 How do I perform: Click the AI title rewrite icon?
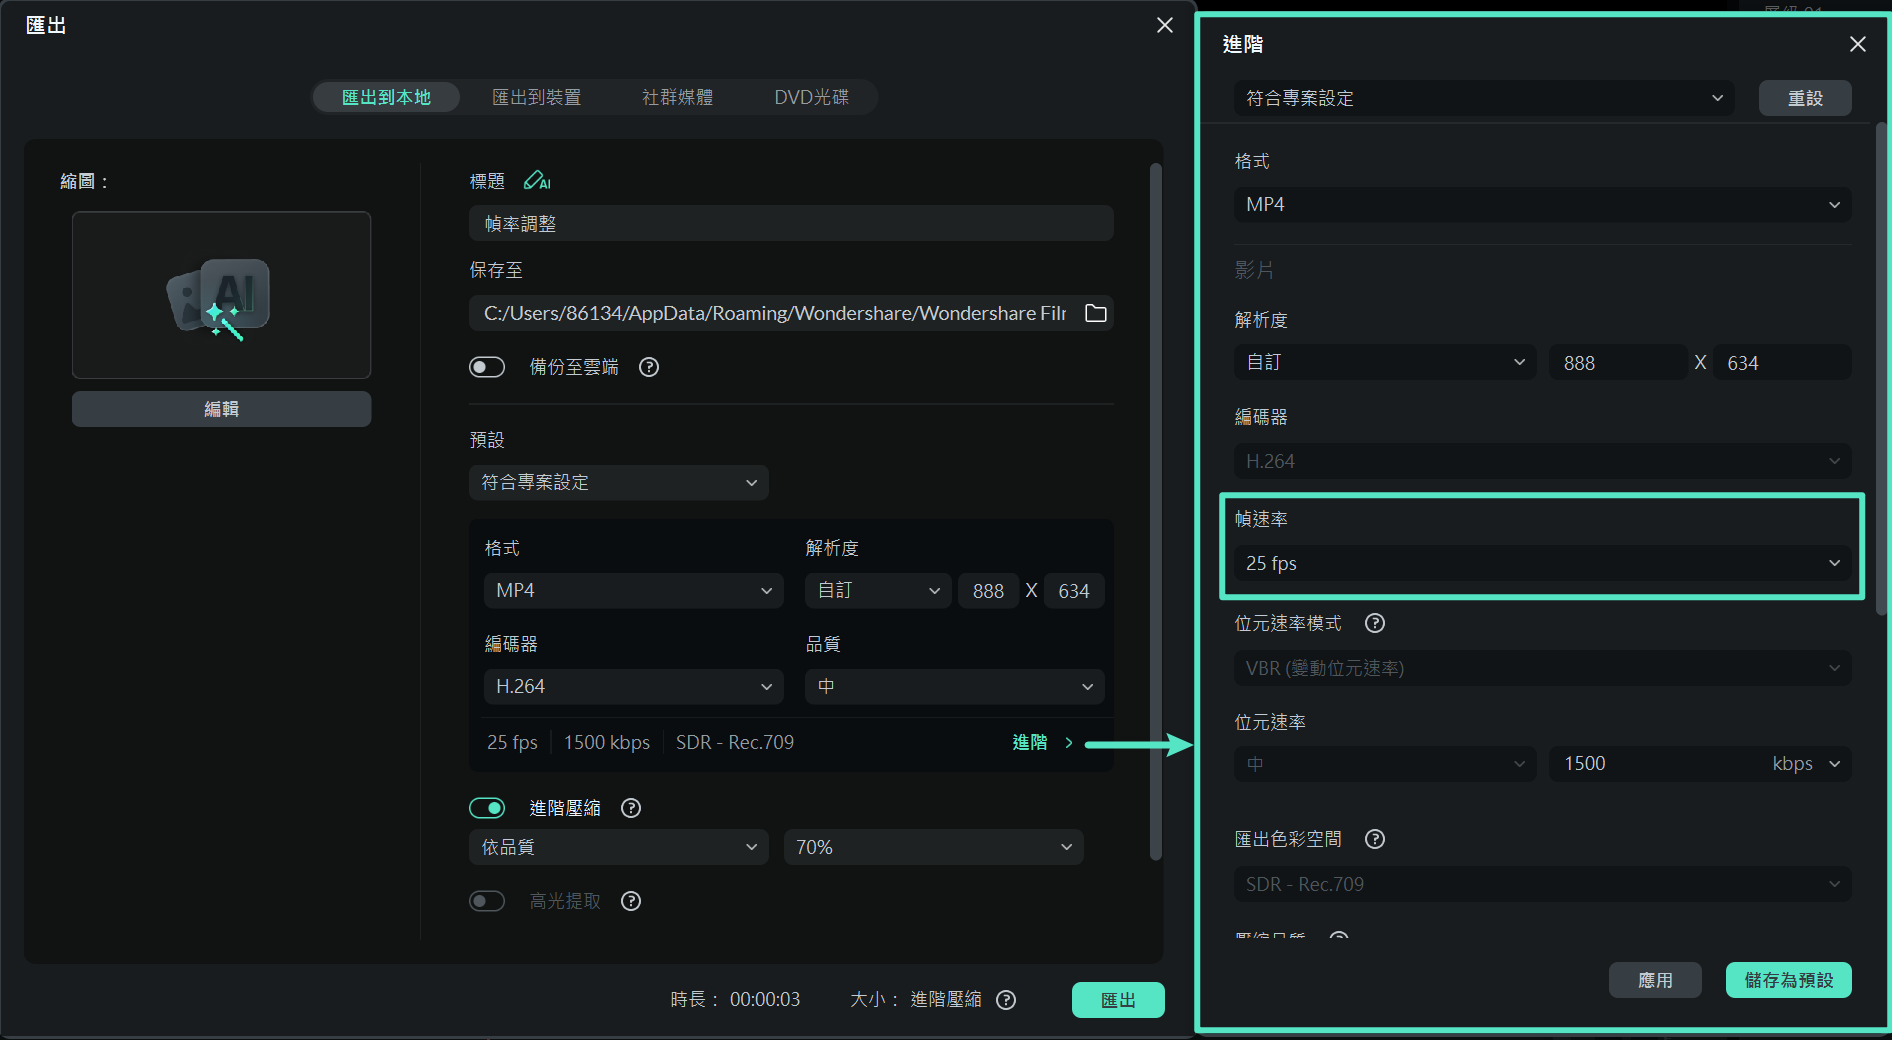click(537, 181)
